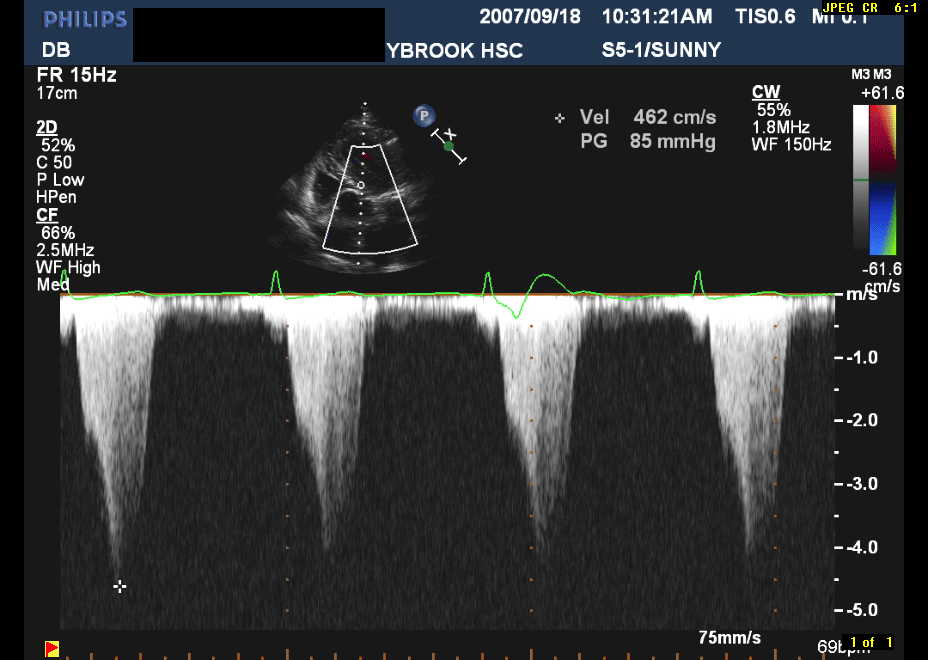928x660 pixels.
Task: Click the caliper symbol beside Vel
Action: pos(560,118)
